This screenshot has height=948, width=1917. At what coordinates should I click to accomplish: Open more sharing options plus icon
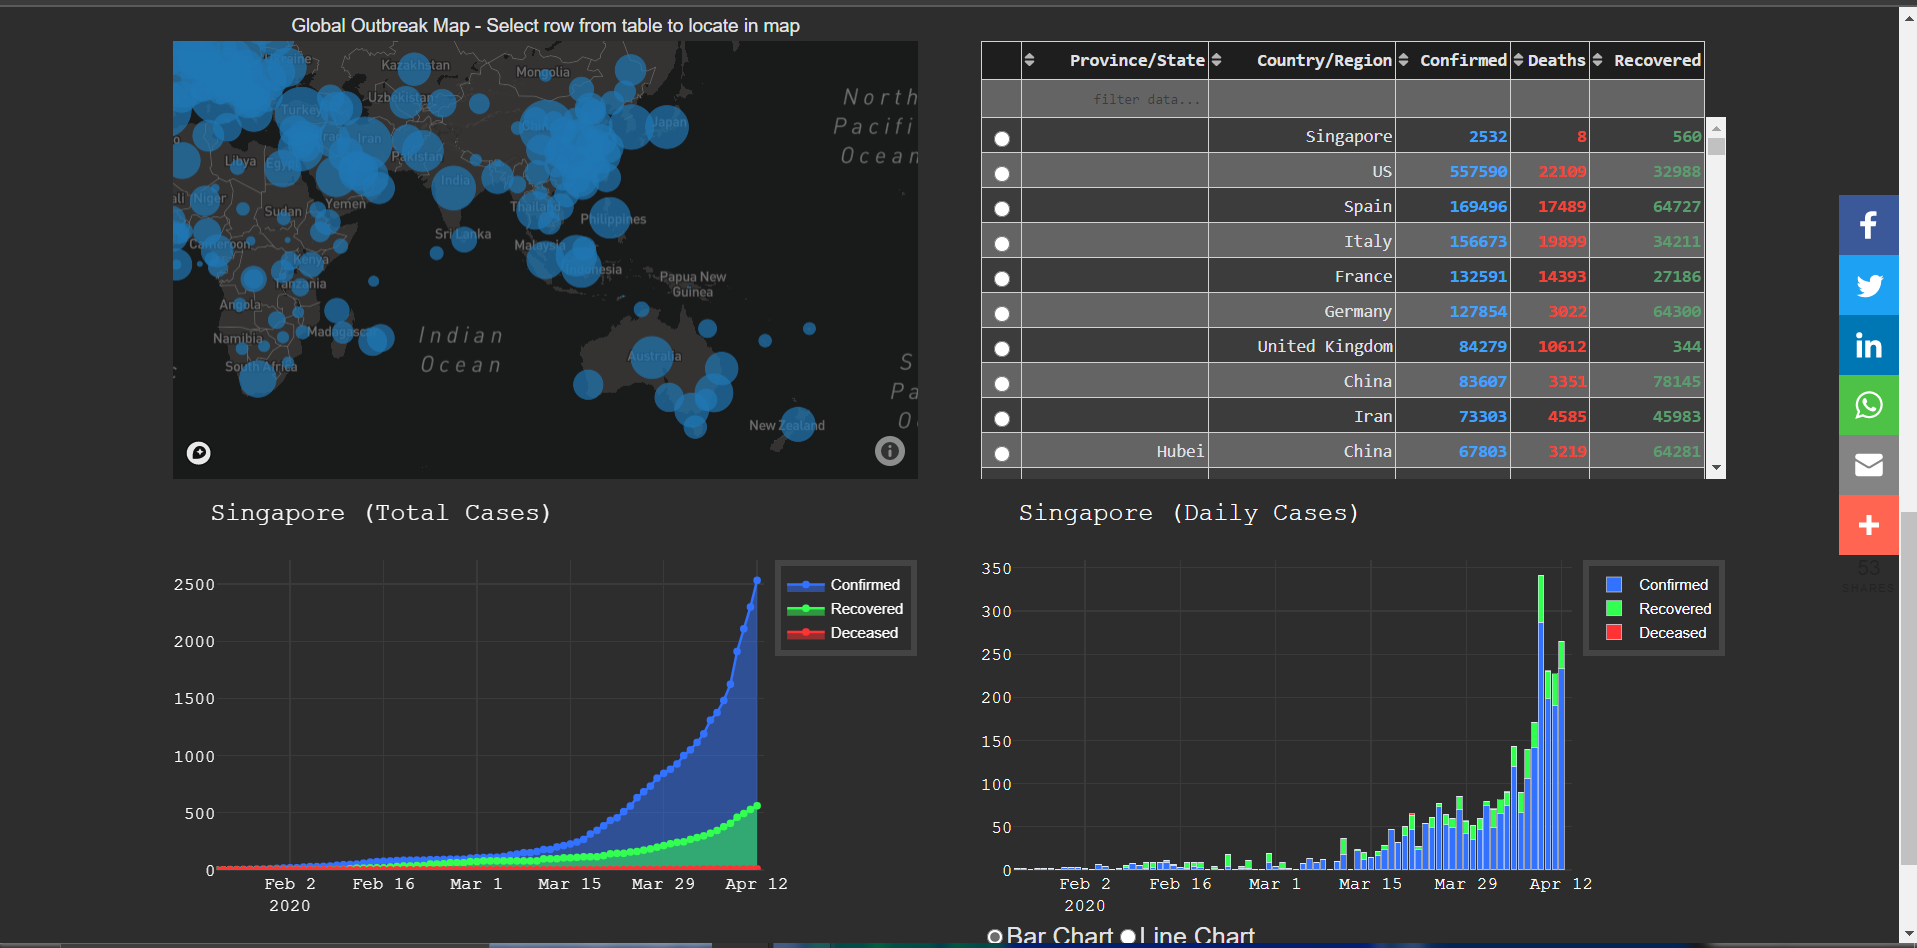click(1868, 525)
